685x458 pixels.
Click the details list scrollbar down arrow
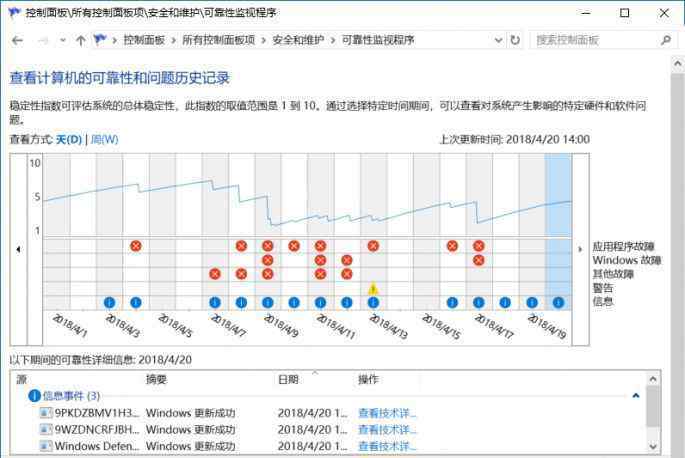pos(653,446)
